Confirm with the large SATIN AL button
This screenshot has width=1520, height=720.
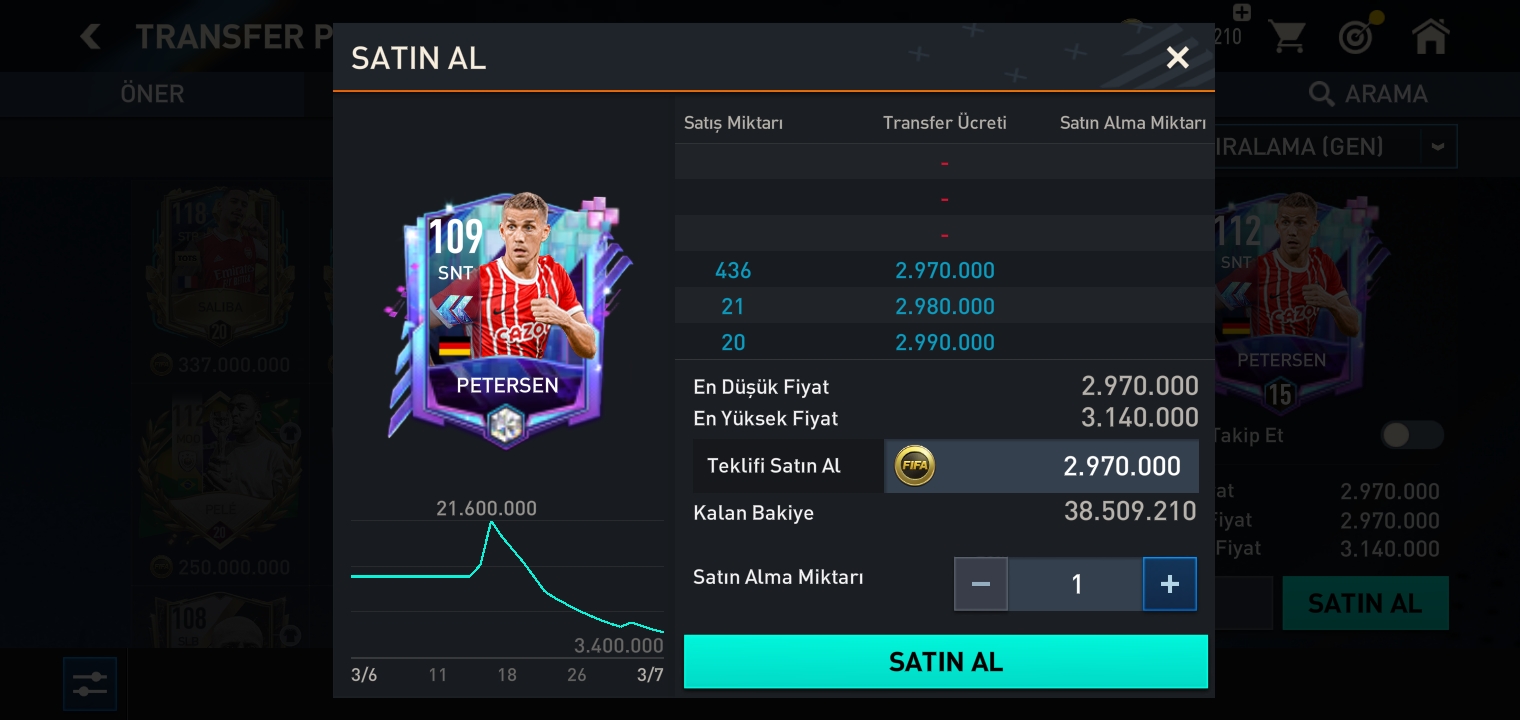(945, 662)
